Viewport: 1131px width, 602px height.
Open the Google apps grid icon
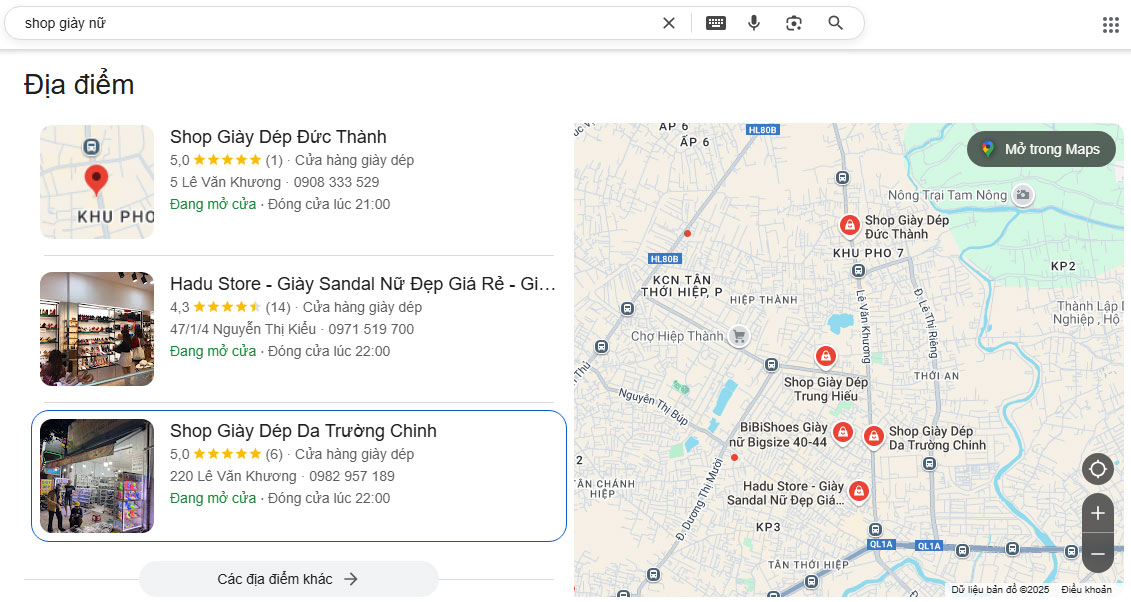pyautogui.click(x=1111, y=25)
